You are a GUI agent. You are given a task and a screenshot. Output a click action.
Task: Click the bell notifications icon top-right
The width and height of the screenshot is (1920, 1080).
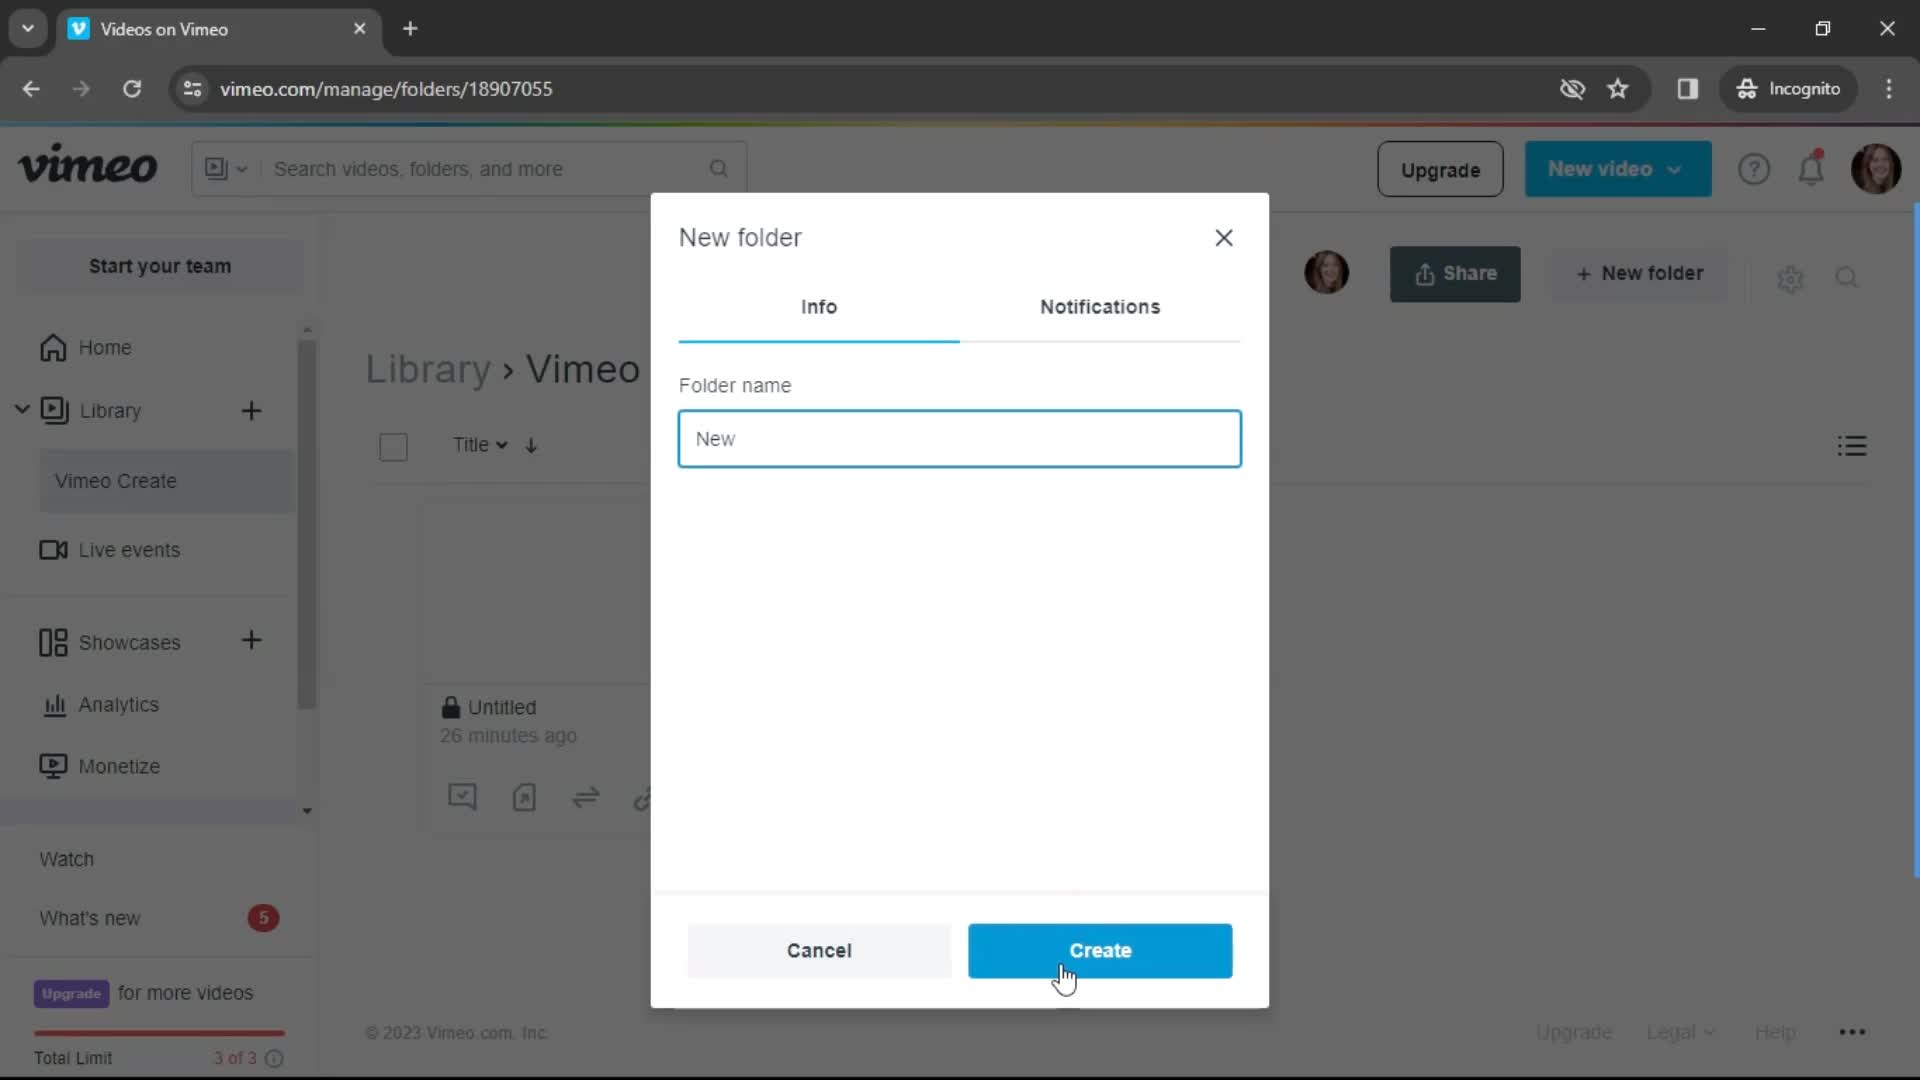point(1813,167)
